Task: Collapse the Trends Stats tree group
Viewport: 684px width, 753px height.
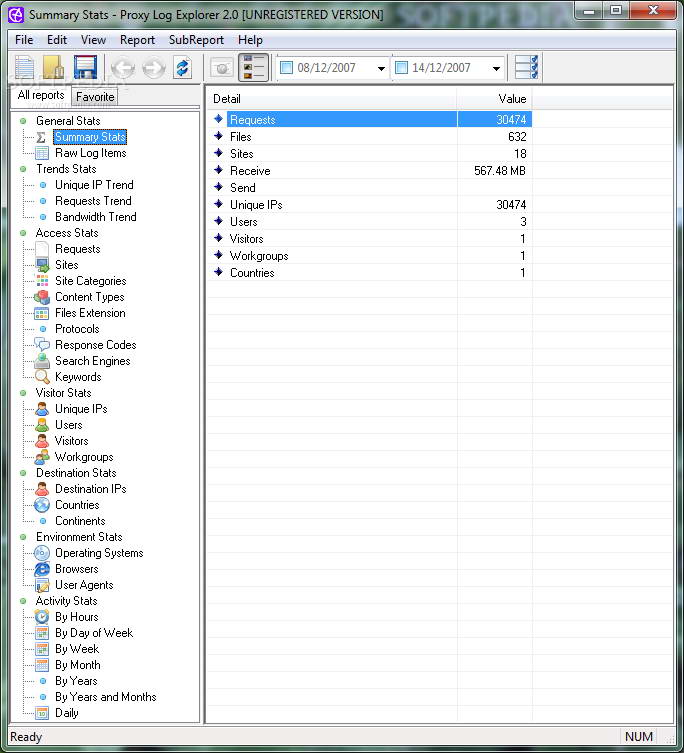Action: (23, 169)
